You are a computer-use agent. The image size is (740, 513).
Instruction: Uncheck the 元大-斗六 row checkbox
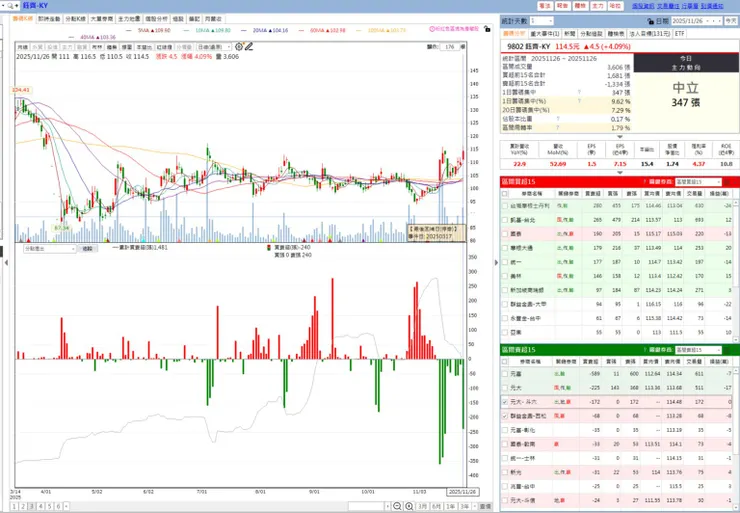(505, 402)
